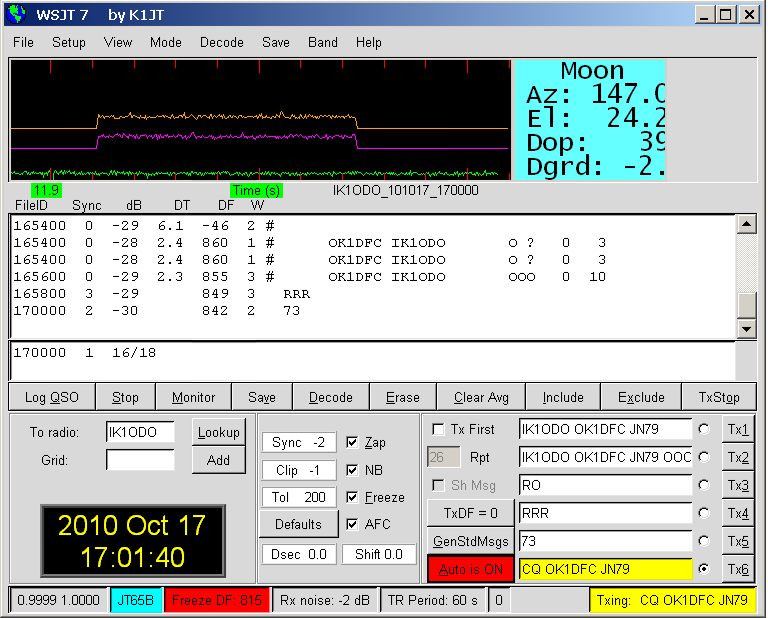The width and height of the screenshot is (768, 618).
Task: Click the Stop button
Action: (125, 397)
